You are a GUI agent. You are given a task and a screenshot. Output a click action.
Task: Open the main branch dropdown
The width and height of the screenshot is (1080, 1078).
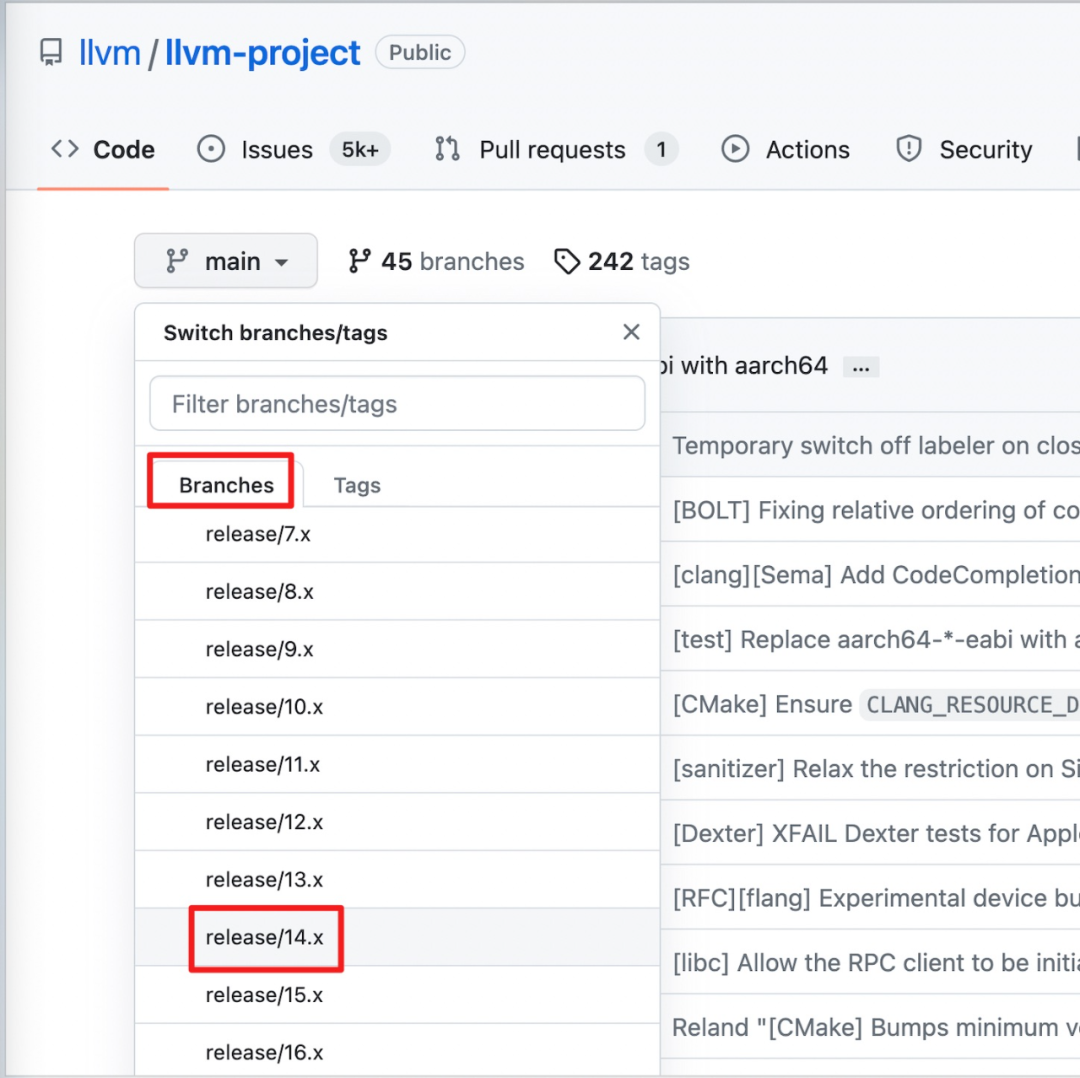(x=226, y=262)
